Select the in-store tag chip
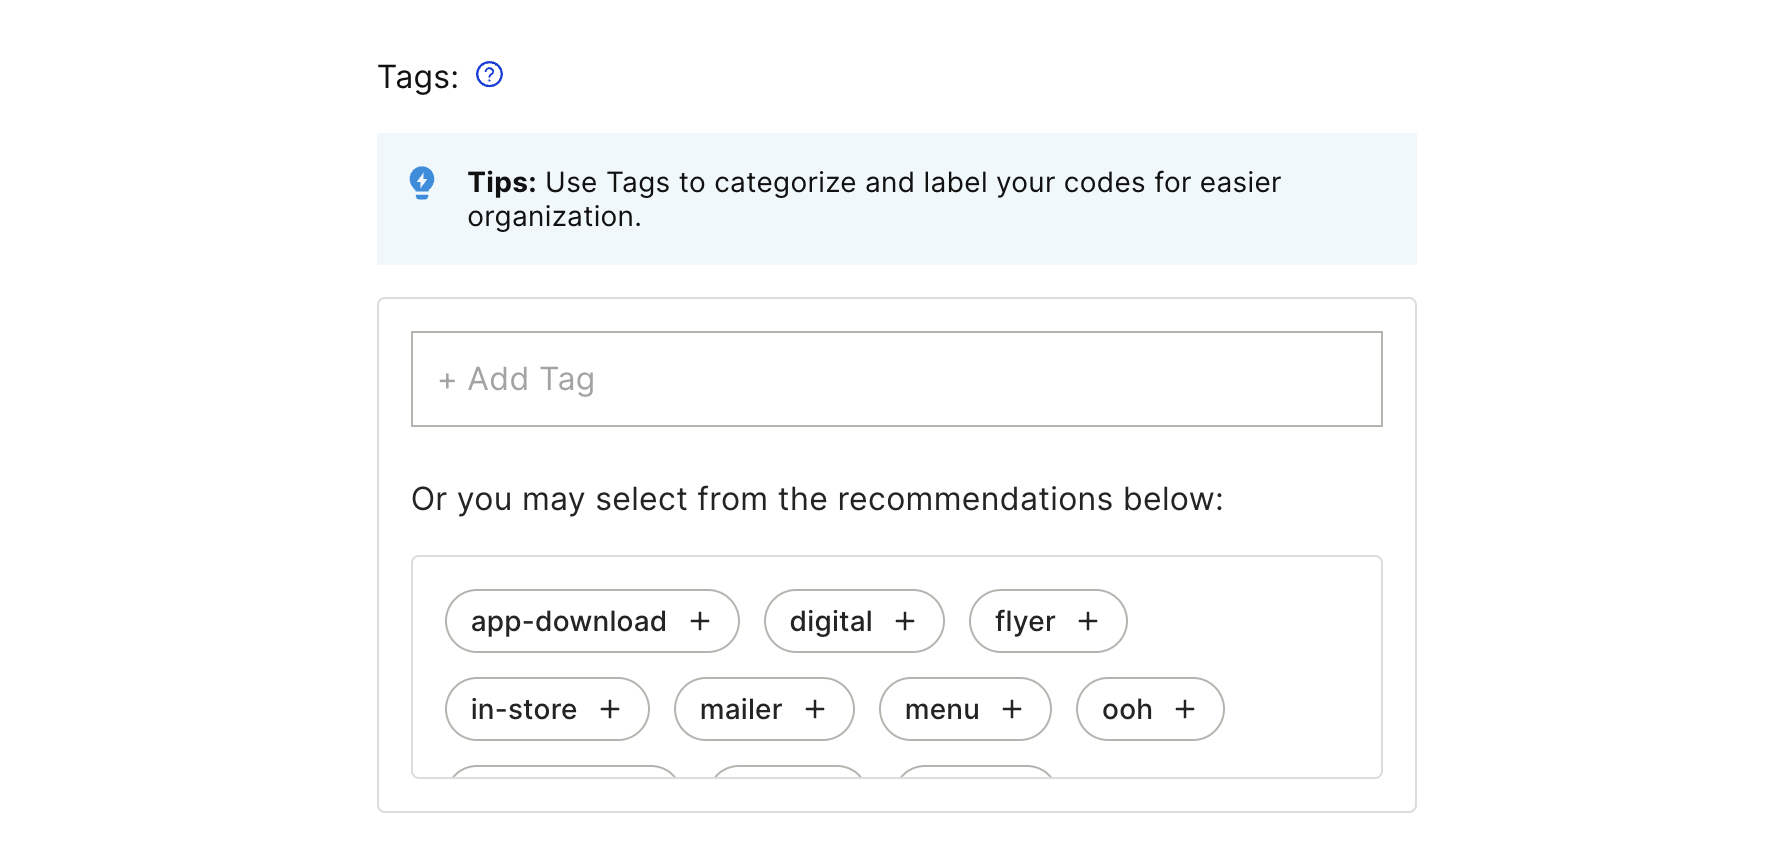Viewport: 1792px width, 850px height. tap(547, 709)
